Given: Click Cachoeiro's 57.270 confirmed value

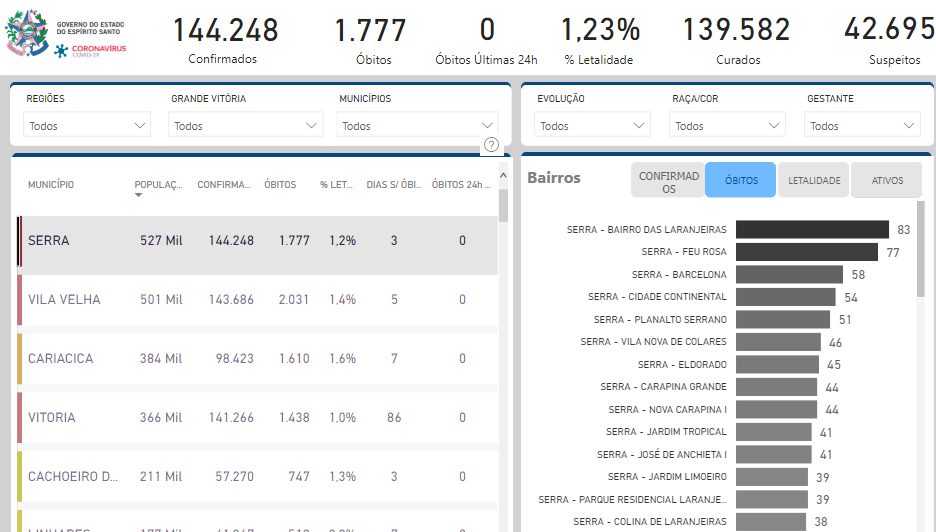Looking at the screenshot, I should pos(235,476).
